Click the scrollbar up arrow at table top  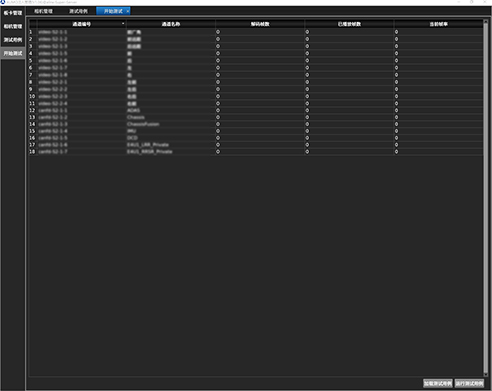point(485,22)
